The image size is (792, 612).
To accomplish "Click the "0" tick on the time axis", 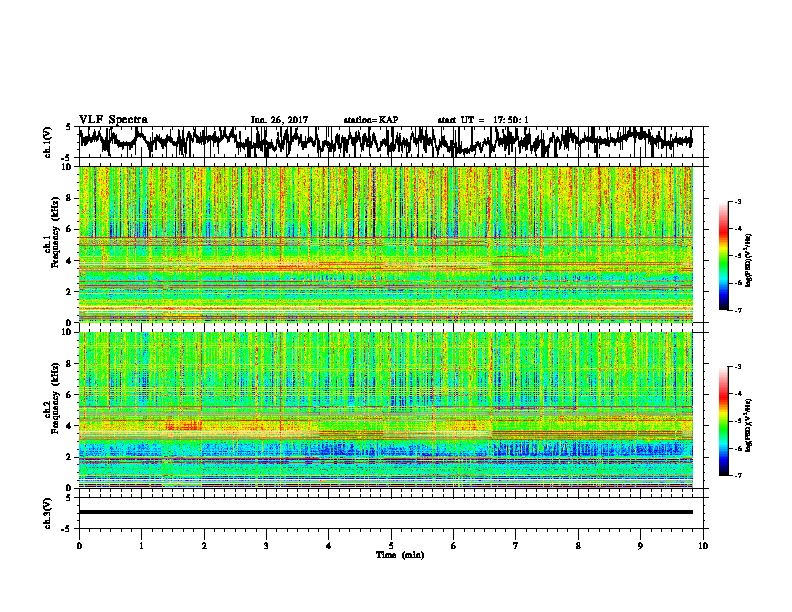I will 79,546.
